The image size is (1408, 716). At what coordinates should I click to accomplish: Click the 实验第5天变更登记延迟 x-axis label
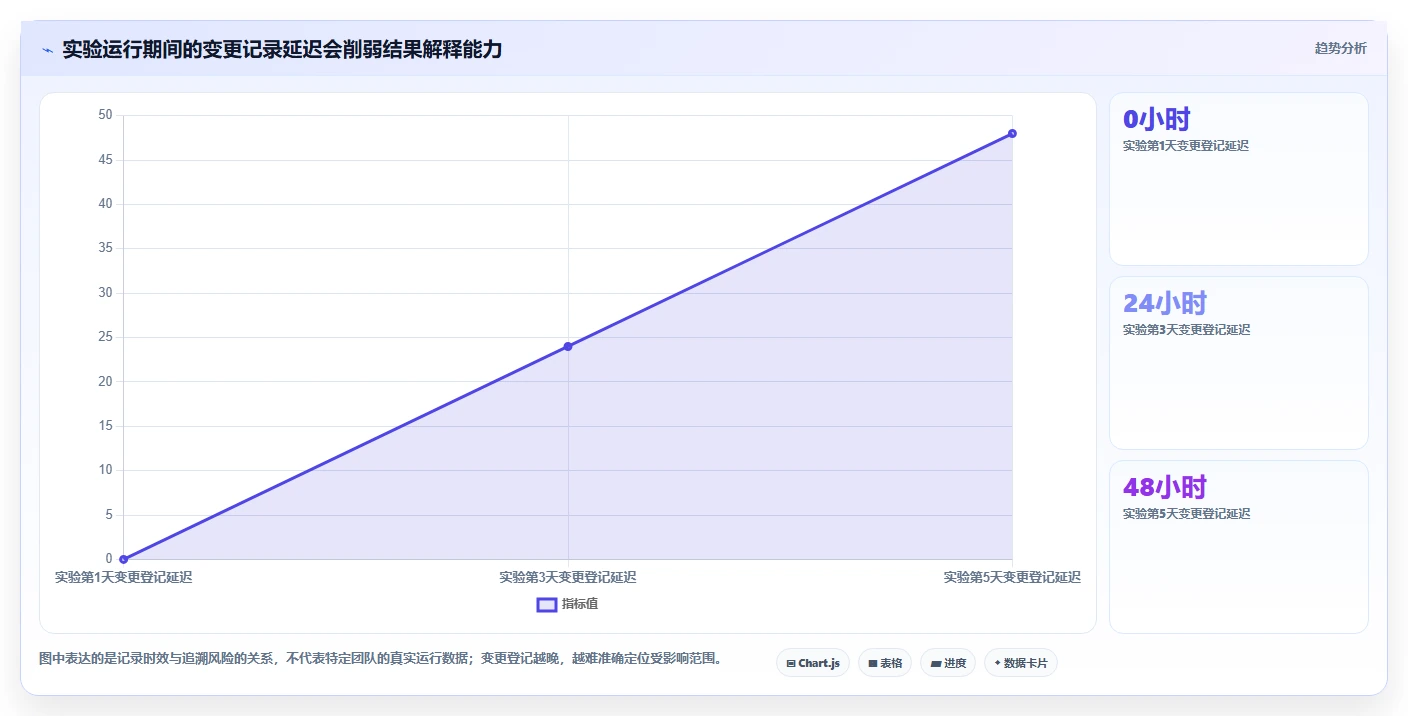[1012, 577]
